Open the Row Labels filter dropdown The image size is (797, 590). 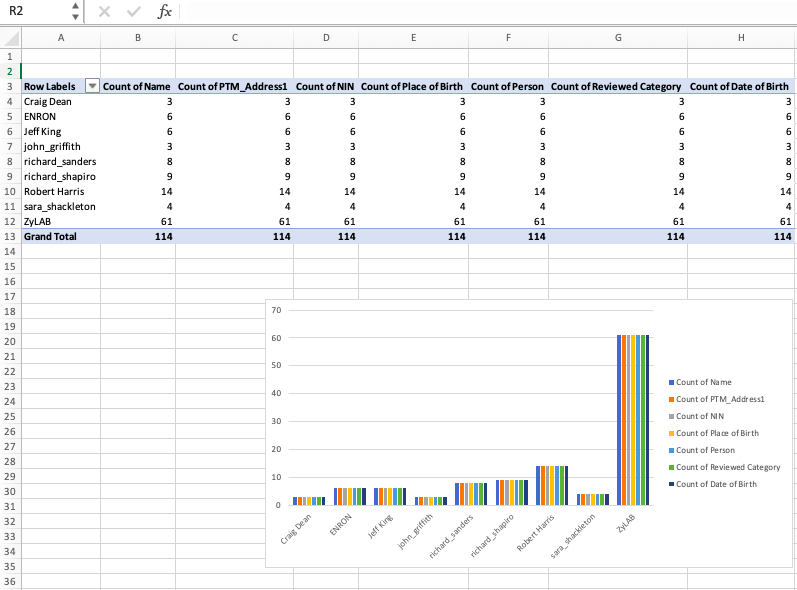pyautogui.click(x=92, y=86)
